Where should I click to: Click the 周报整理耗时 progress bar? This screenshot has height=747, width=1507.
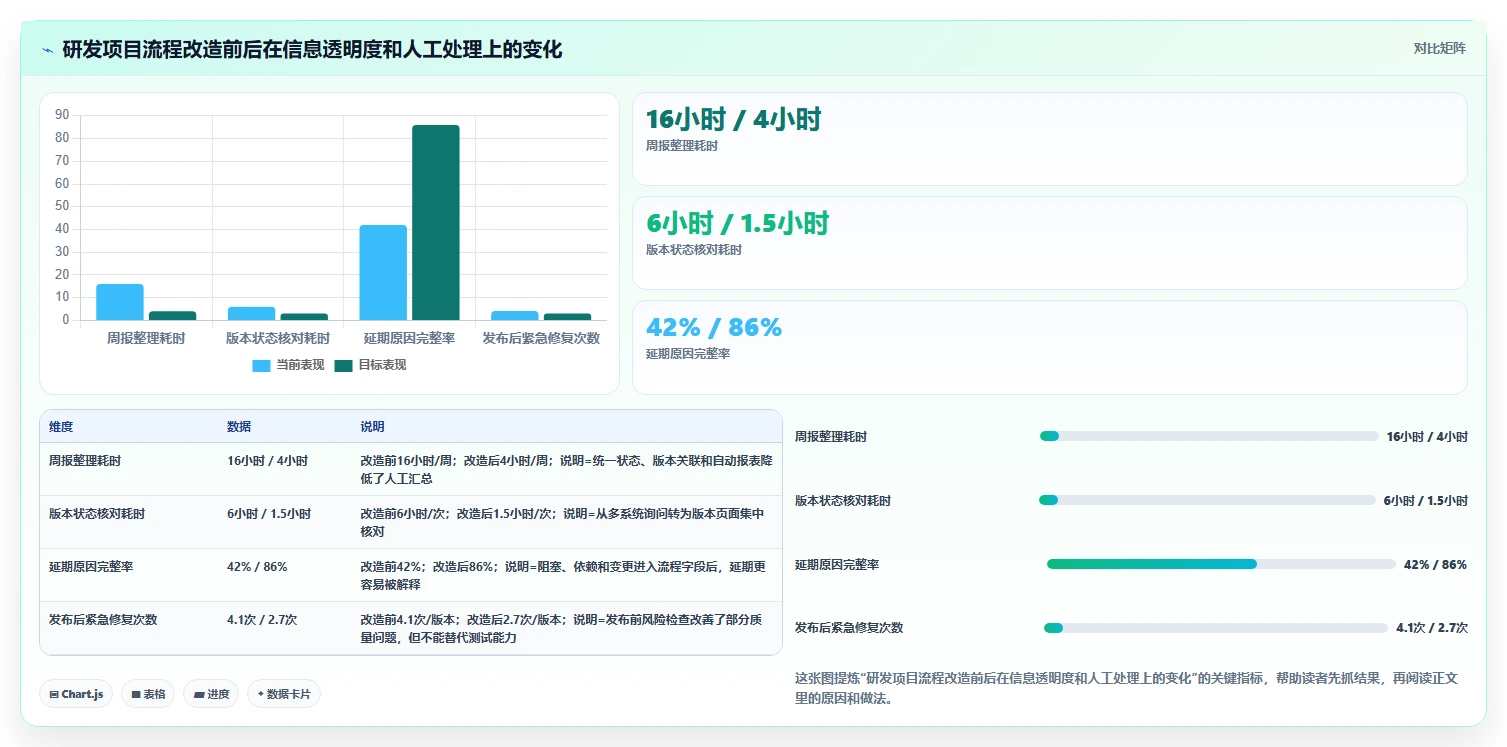(x=1209, y=436)
